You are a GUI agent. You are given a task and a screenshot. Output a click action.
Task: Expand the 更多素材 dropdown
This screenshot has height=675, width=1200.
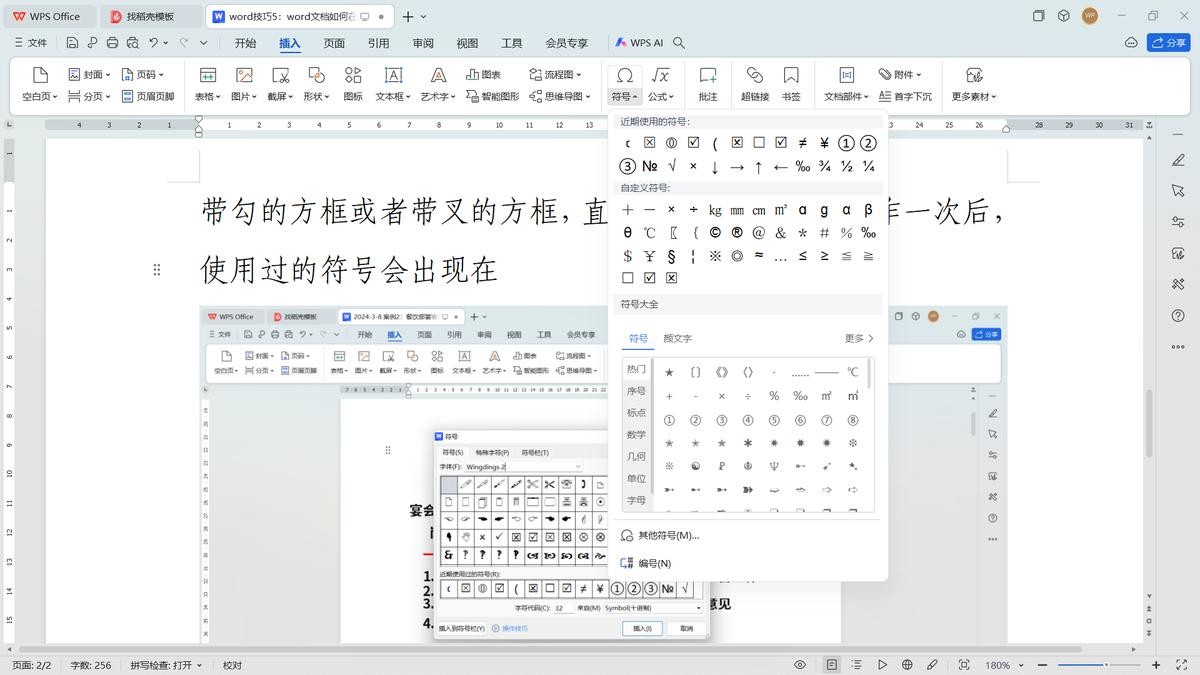974,97
